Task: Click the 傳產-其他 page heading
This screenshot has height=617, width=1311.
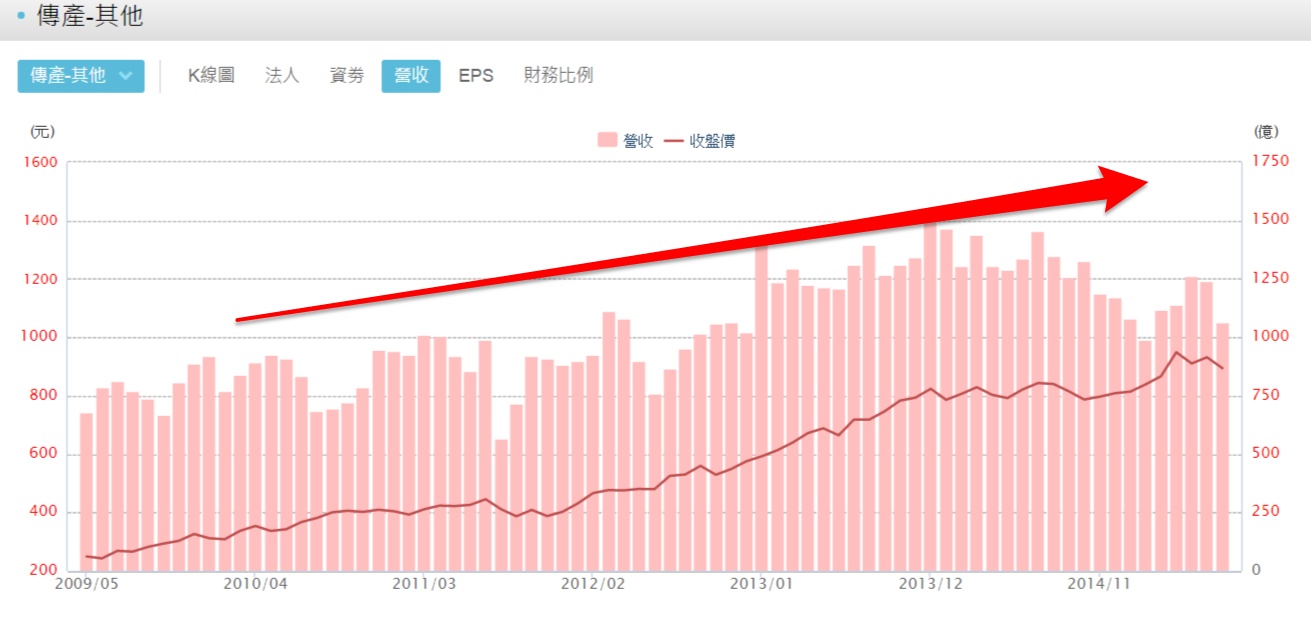Action: point(90,17)
